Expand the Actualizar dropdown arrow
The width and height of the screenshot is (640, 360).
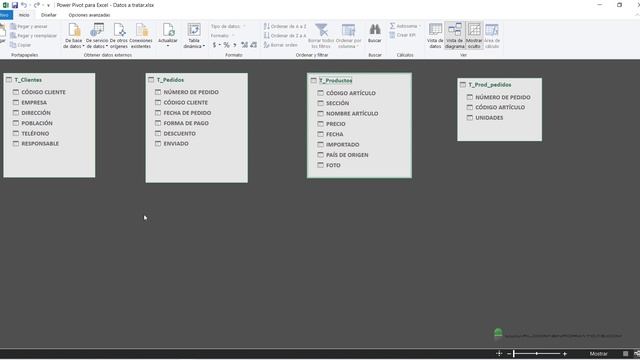click(168, 46)
